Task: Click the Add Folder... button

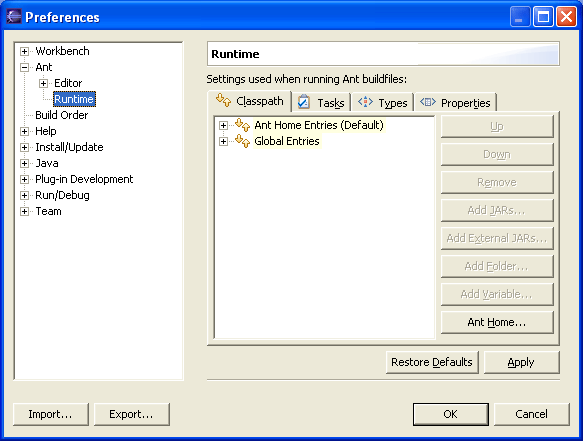Action: (x=497, y=266)
